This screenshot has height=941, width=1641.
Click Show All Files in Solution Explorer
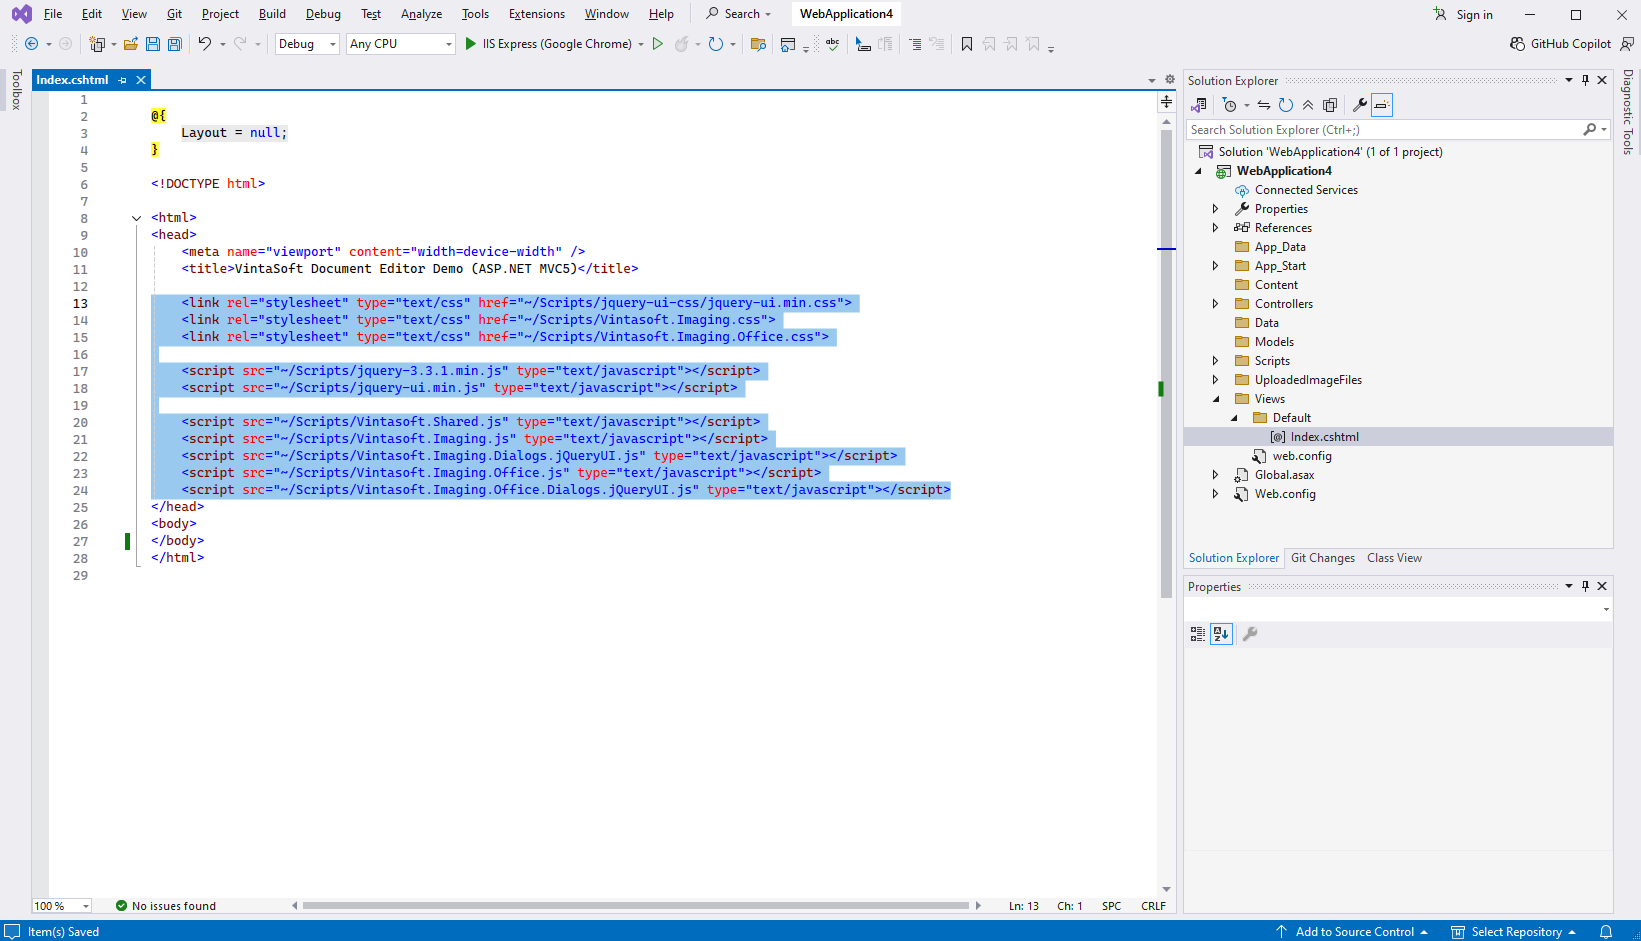(1330, 105)
